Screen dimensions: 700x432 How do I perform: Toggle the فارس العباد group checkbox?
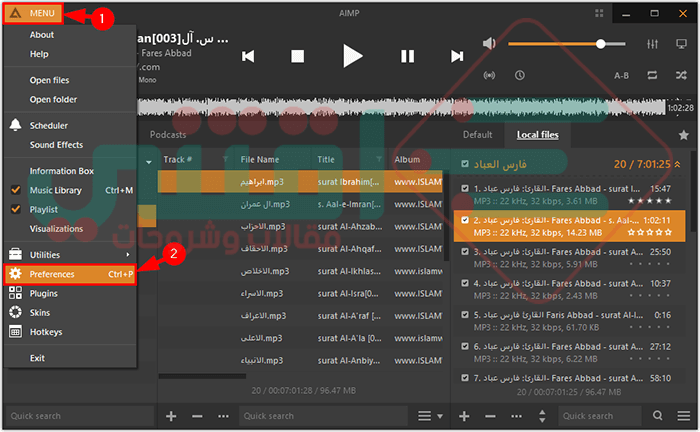pyautogui.click(x=465, y=164)
